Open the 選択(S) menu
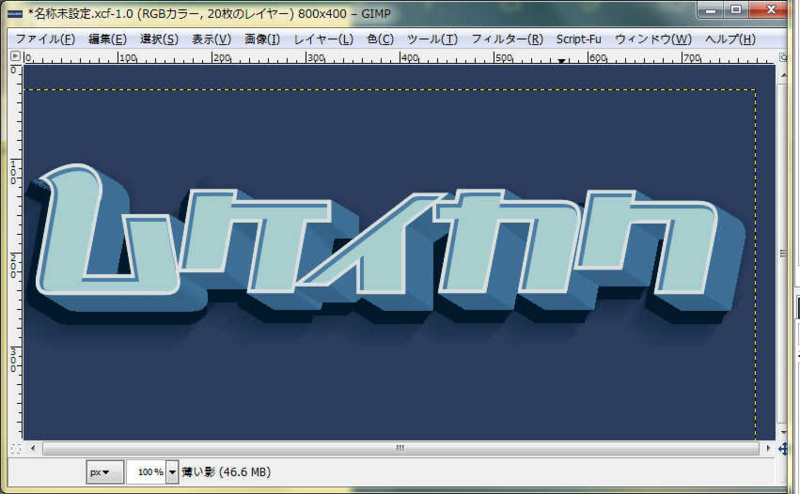This screenshot has width=800, height=494. click(159, 39)
